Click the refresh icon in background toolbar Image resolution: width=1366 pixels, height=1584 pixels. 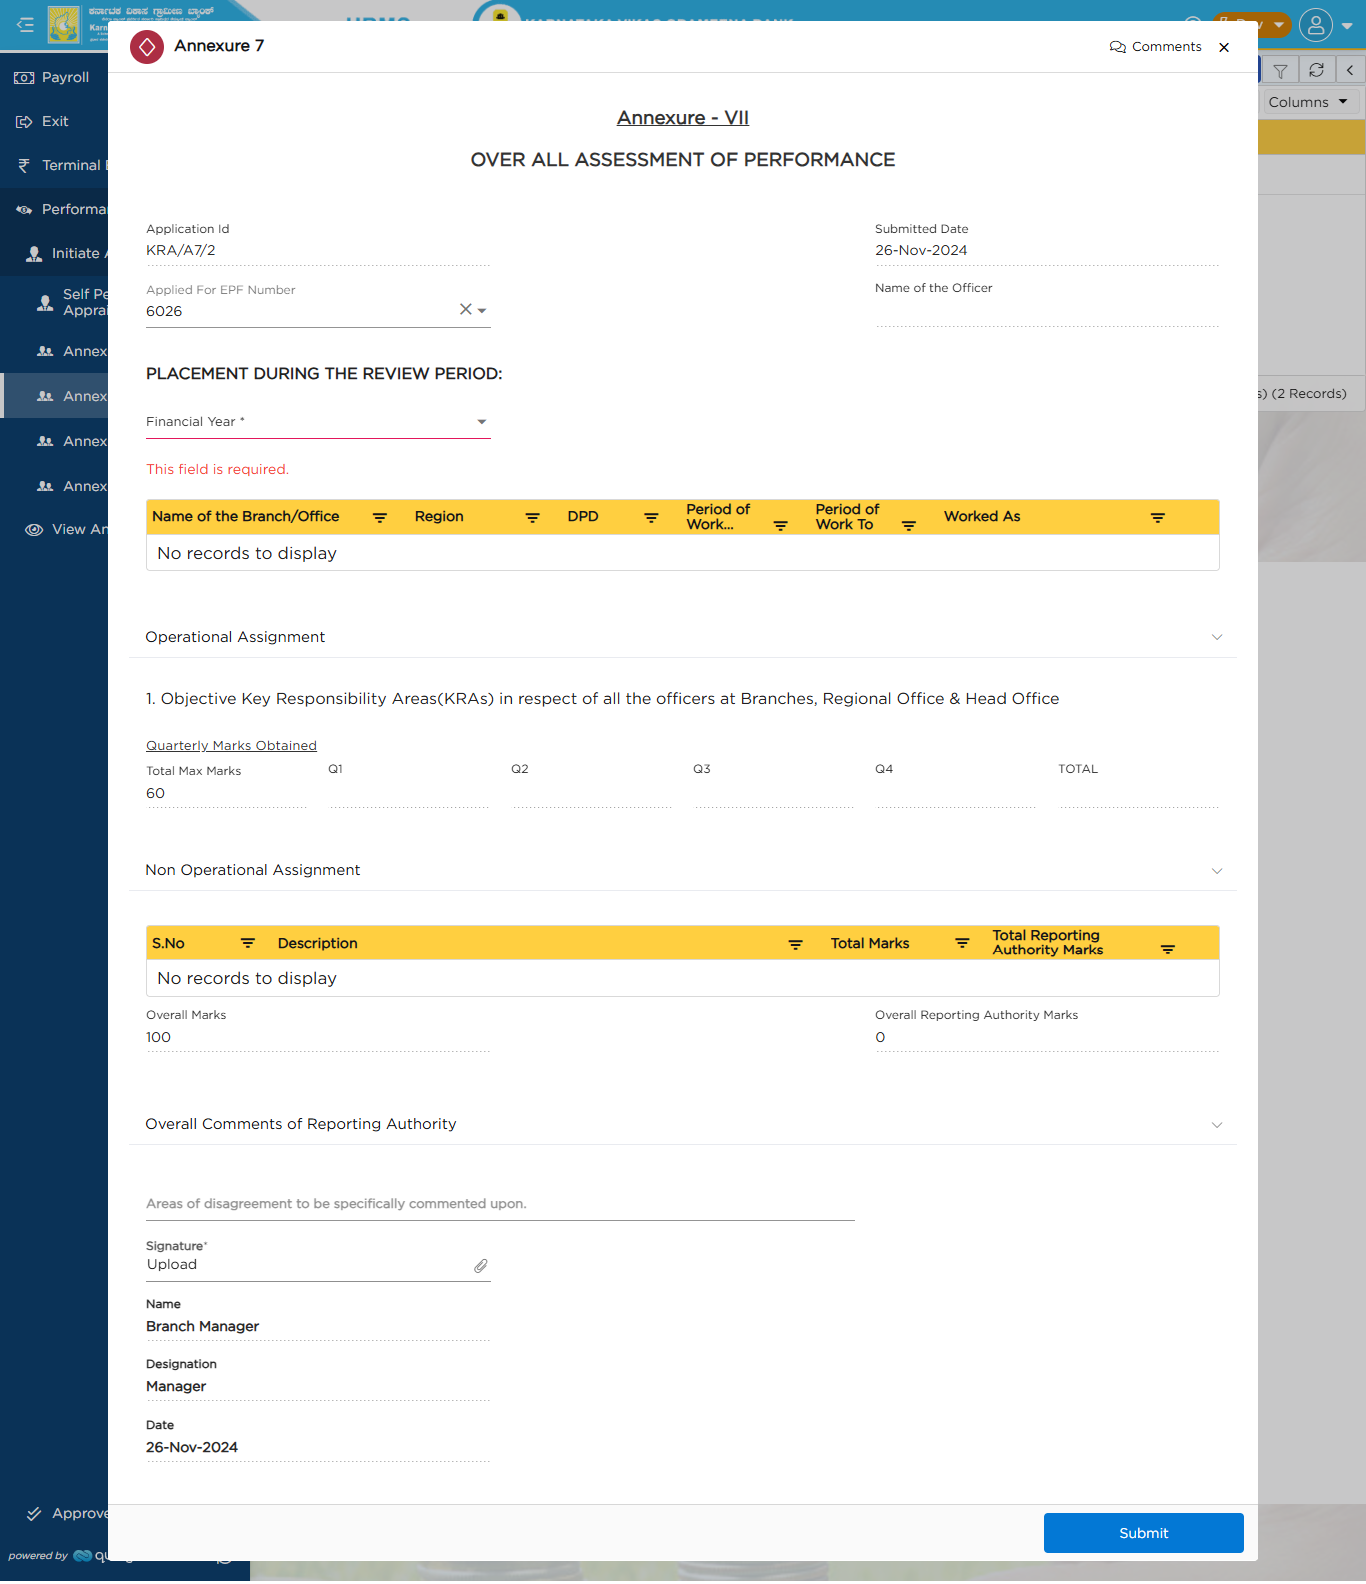[1316, 70]
